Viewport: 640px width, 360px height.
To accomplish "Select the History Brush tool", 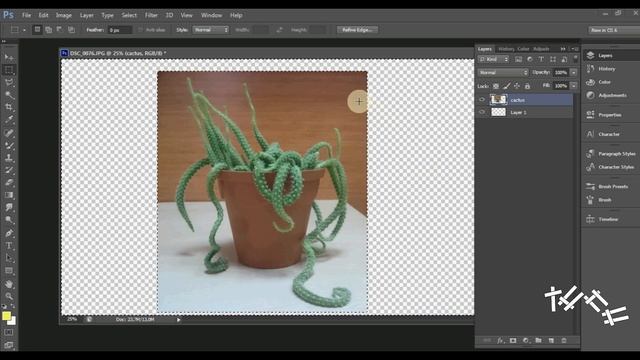I will tap(9, 170).
